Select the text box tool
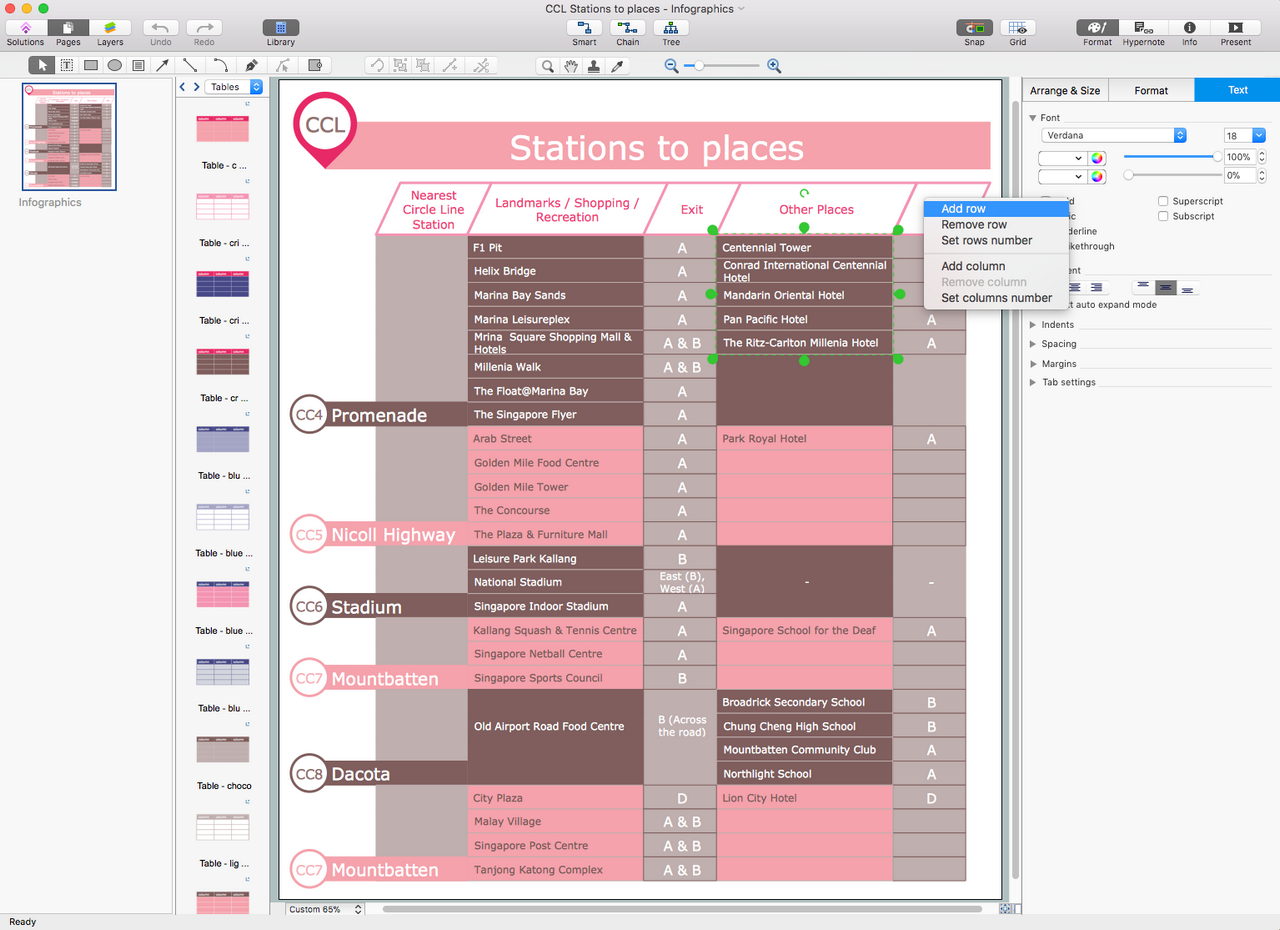The height and width of the screenshot is (930, 1280). (x=67, y=66)
